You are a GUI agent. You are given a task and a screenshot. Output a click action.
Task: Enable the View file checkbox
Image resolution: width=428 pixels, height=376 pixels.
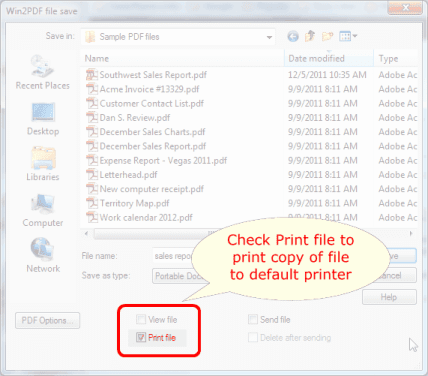(x=141, y=319)
